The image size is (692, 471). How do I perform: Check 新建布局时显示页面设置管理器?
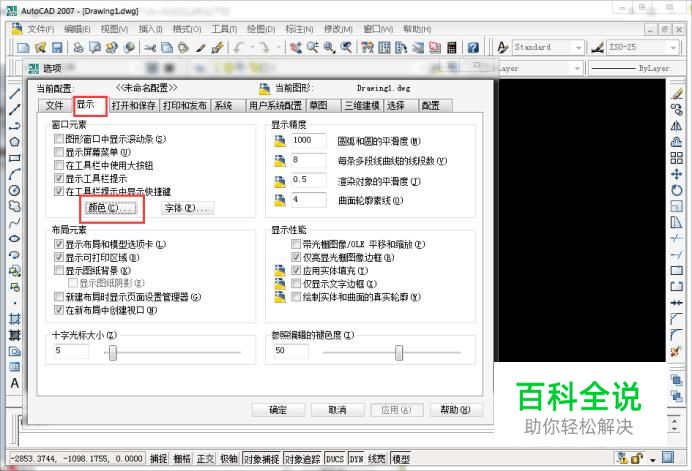pyautogui.click(x=59, y=297)
